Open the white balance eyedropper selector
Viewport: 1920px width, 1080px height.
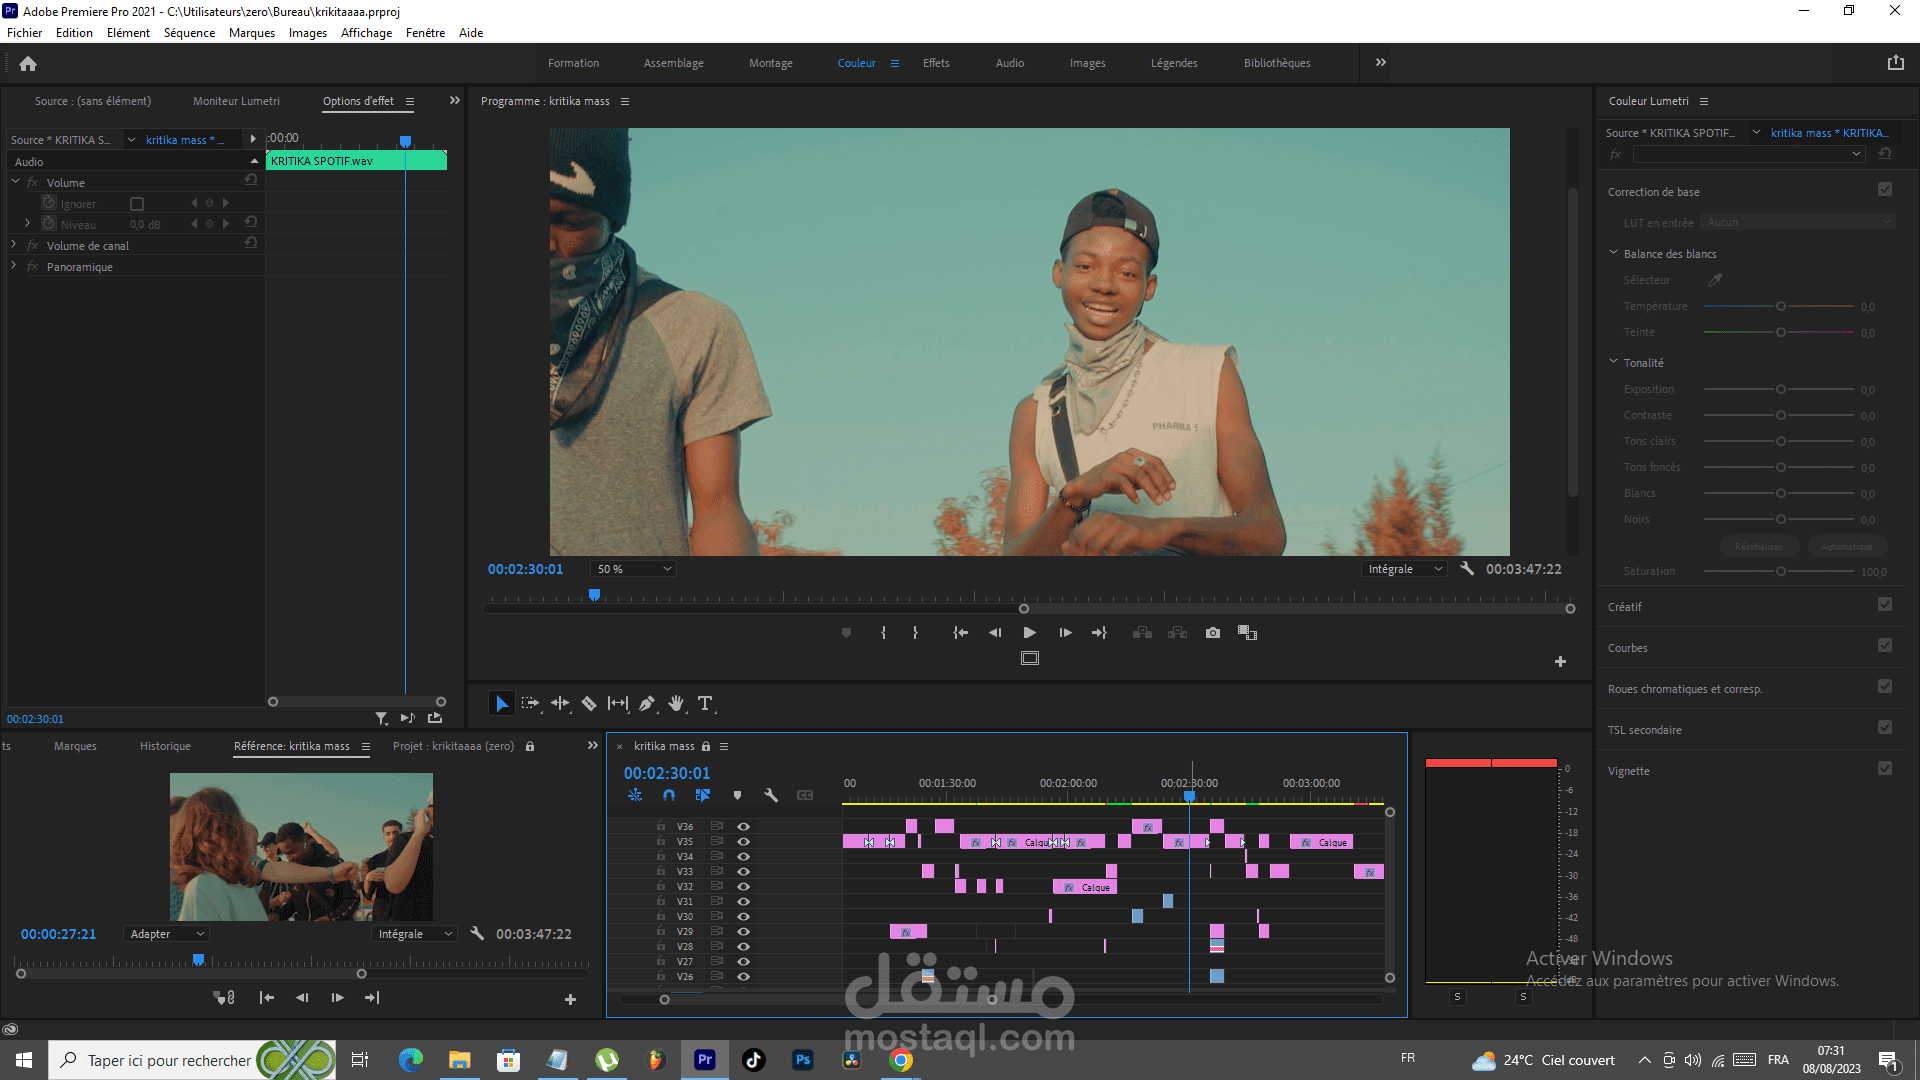(1714, 280)
